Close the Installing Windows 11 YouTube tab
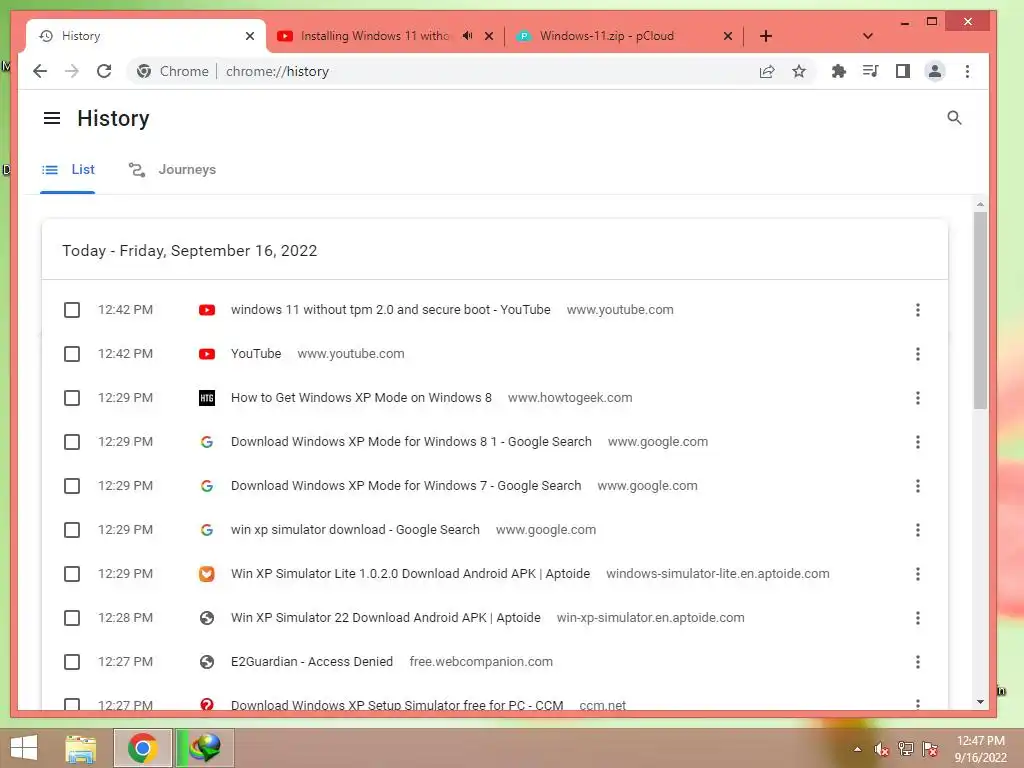This screenshot has width=1024, height=768. [488, 36]
